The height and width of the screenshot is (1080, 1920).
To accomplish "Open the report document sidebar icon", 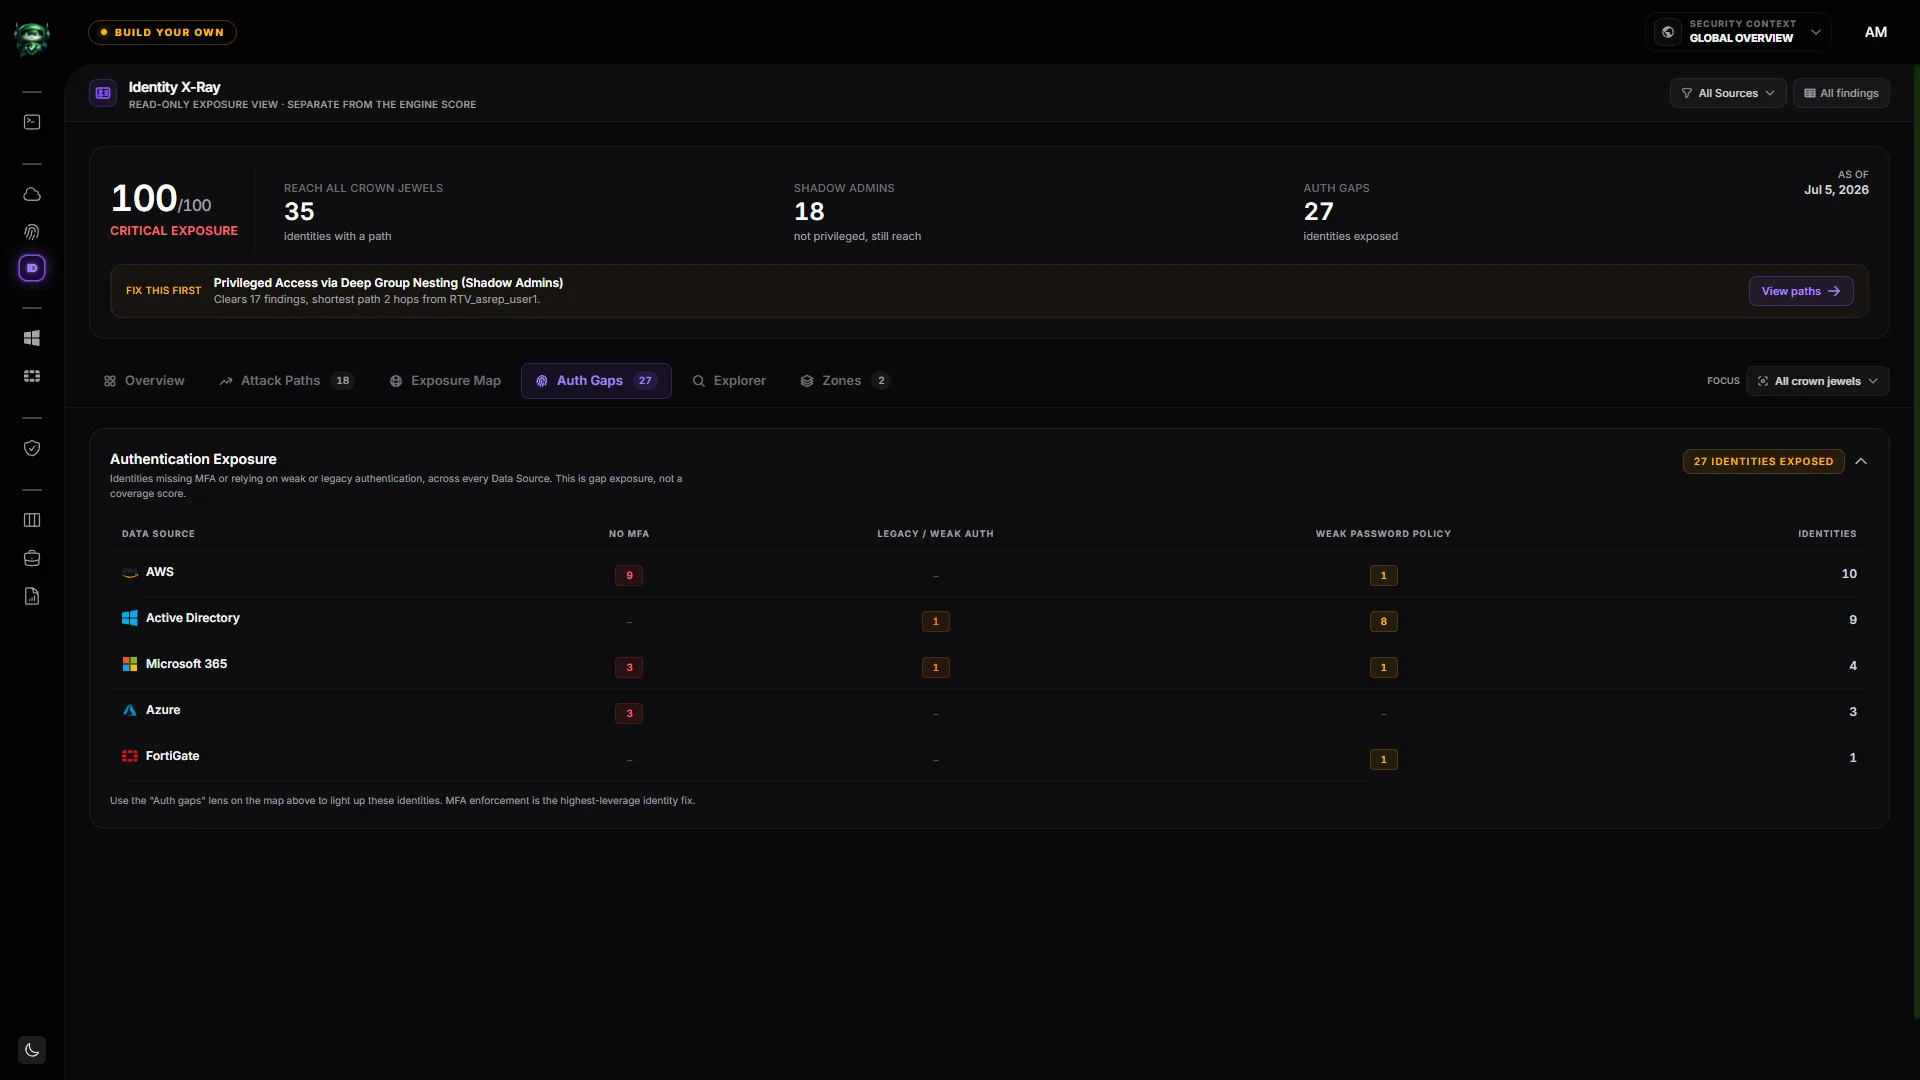I will click(x=32, y=596).
